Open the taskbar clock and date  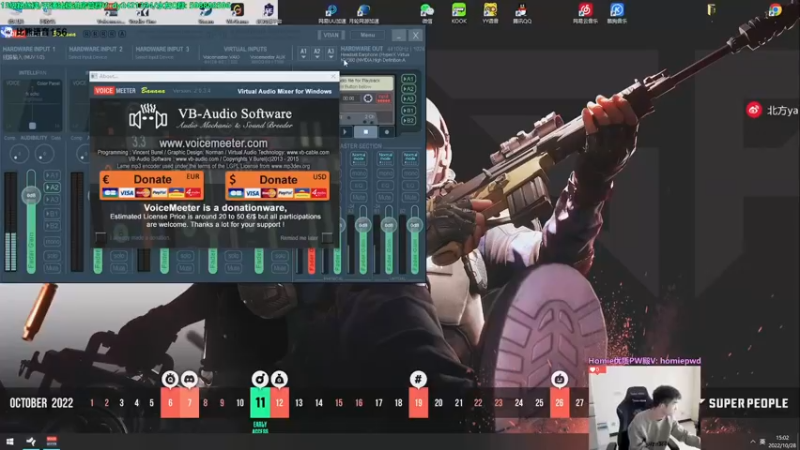(782, 441)
